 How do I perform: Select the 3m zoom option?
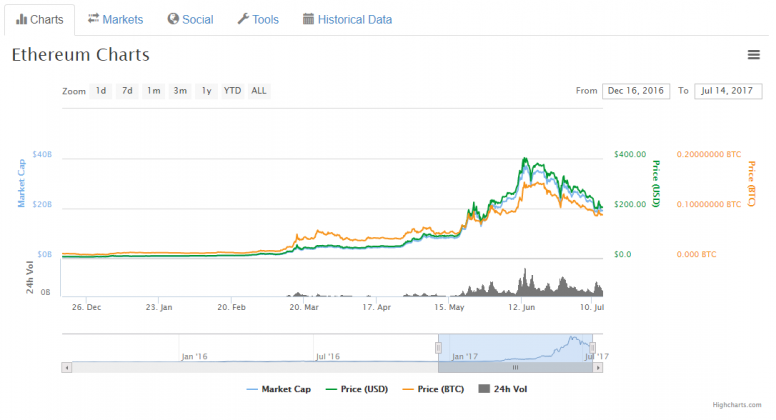(x=180, y=91)
